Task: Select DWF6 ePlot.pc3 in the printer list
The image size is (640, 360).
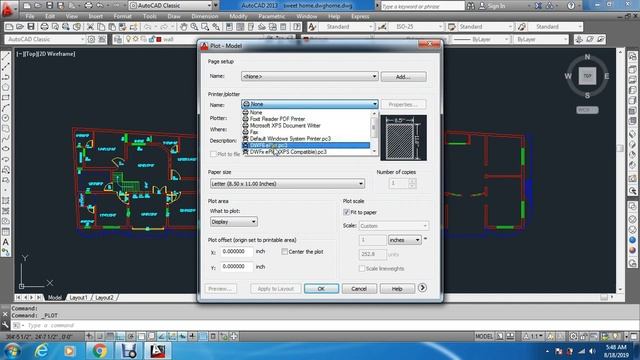Action: click(306, 145)
